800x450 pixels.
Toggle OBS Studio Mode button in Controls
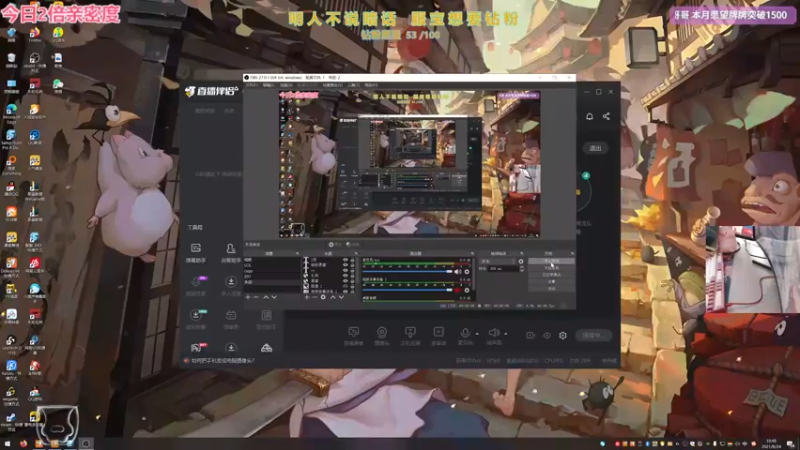pyautogui.click(x=552, y=274)
